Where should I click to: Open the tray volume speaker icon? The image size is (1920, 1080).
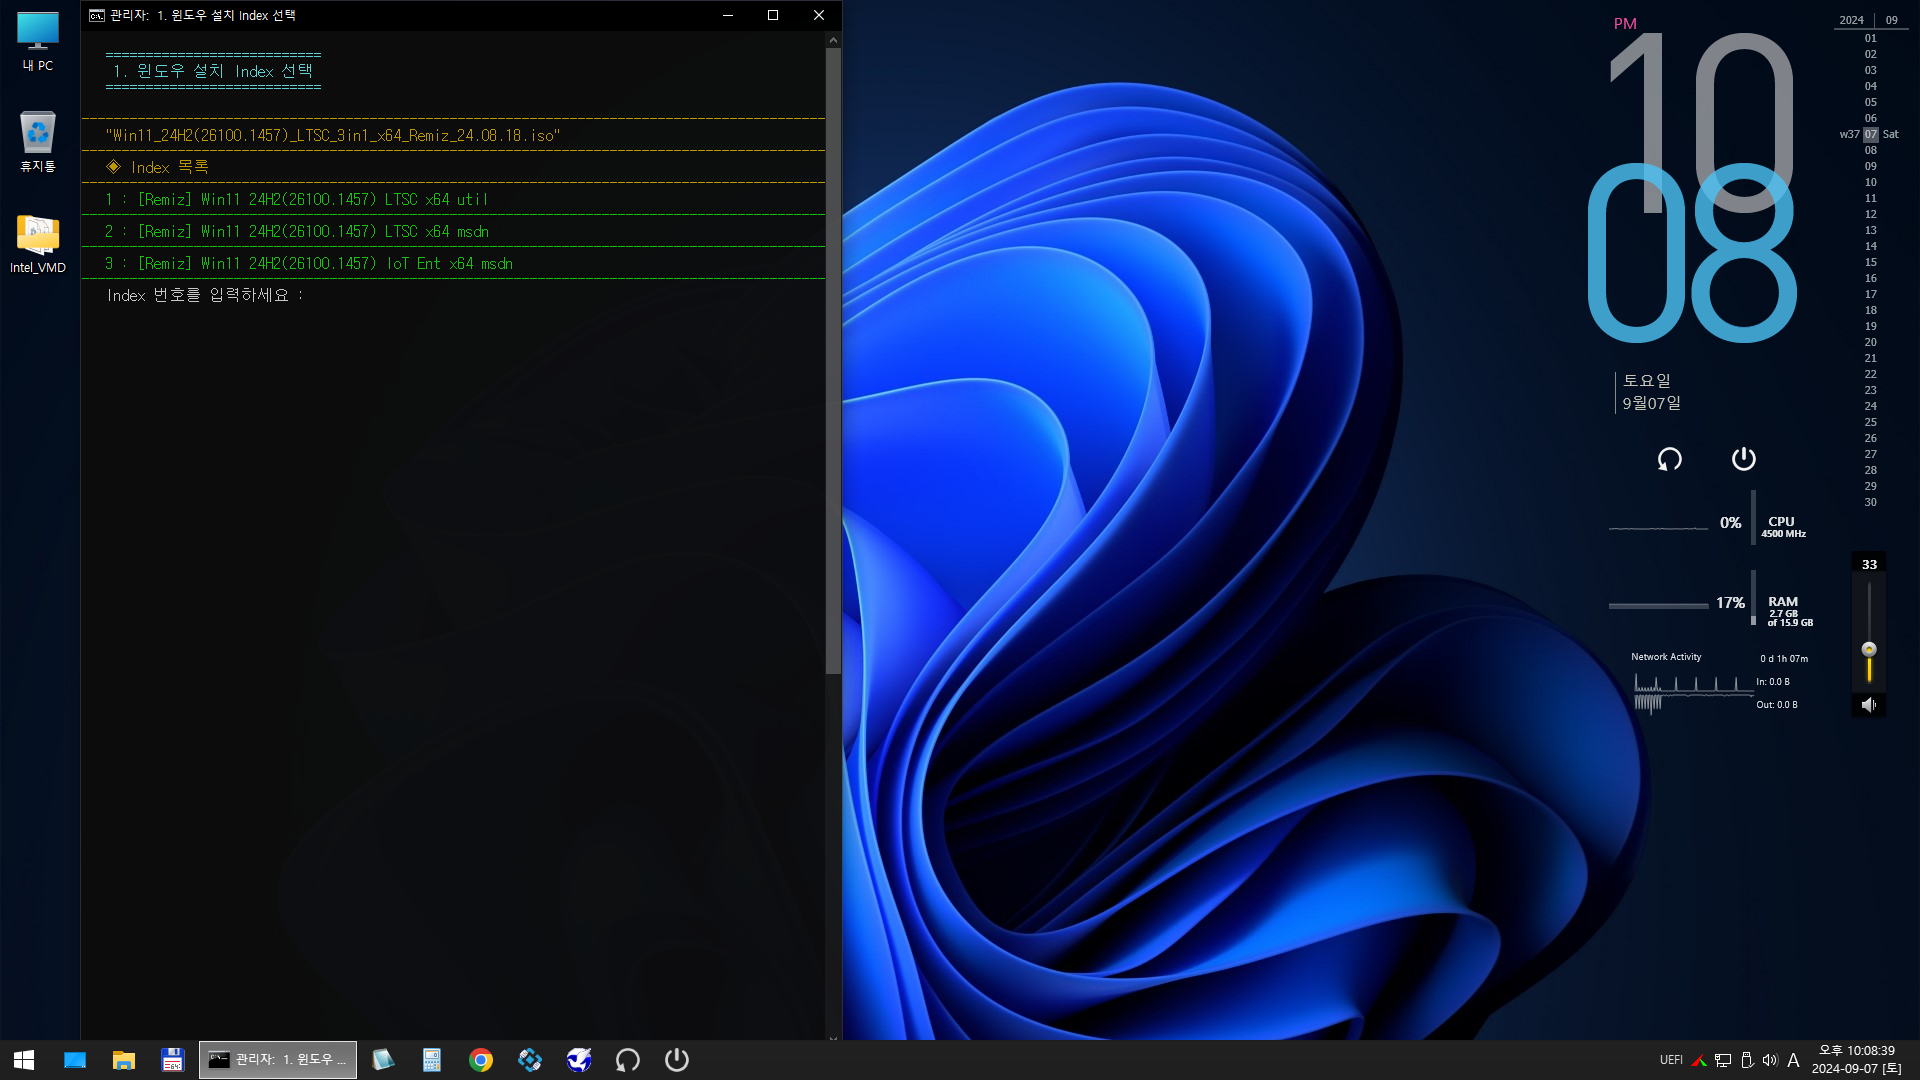pos(1770,1060)
